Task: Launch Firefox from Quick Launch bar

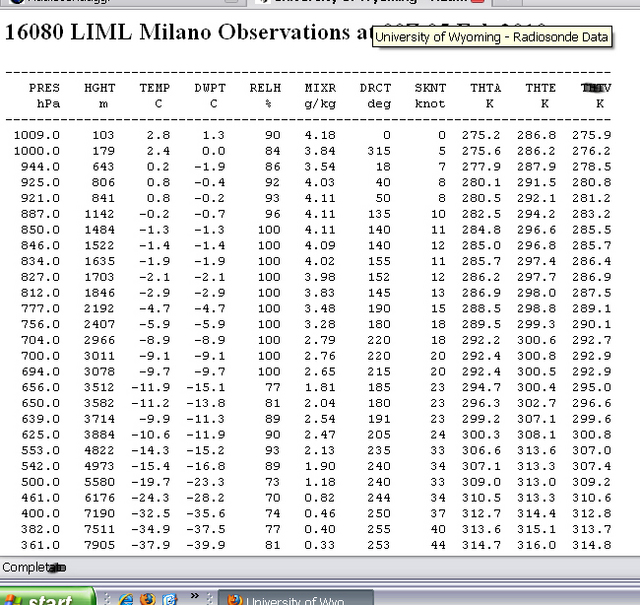Action: (148, 599)
